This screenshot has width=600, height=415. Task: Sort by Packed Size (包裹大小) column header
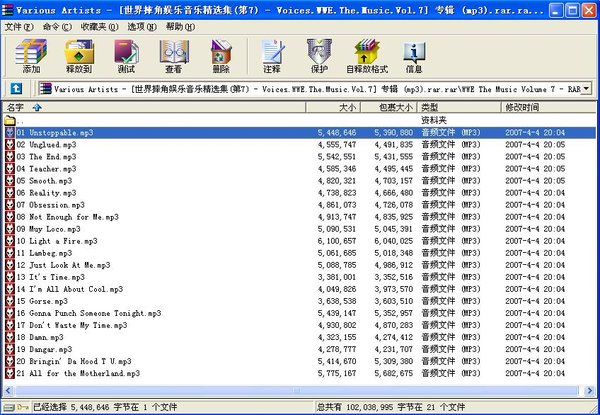pyautogui.click(x=388, y=107)
